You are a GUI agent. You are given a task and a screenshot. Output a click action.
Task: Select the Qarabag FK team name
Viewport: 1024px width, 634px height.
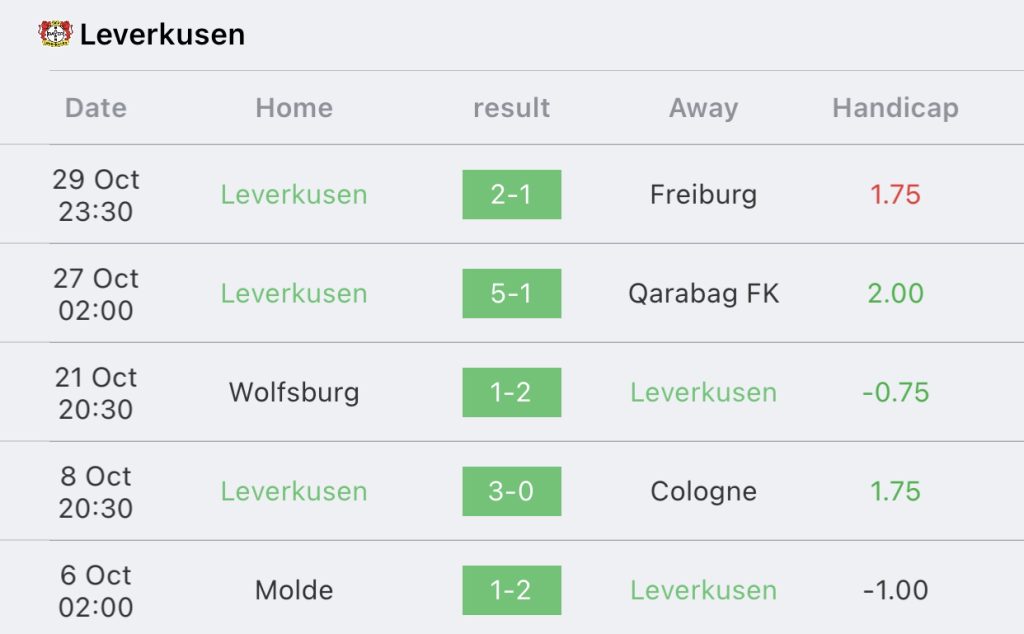coord(703,294)
